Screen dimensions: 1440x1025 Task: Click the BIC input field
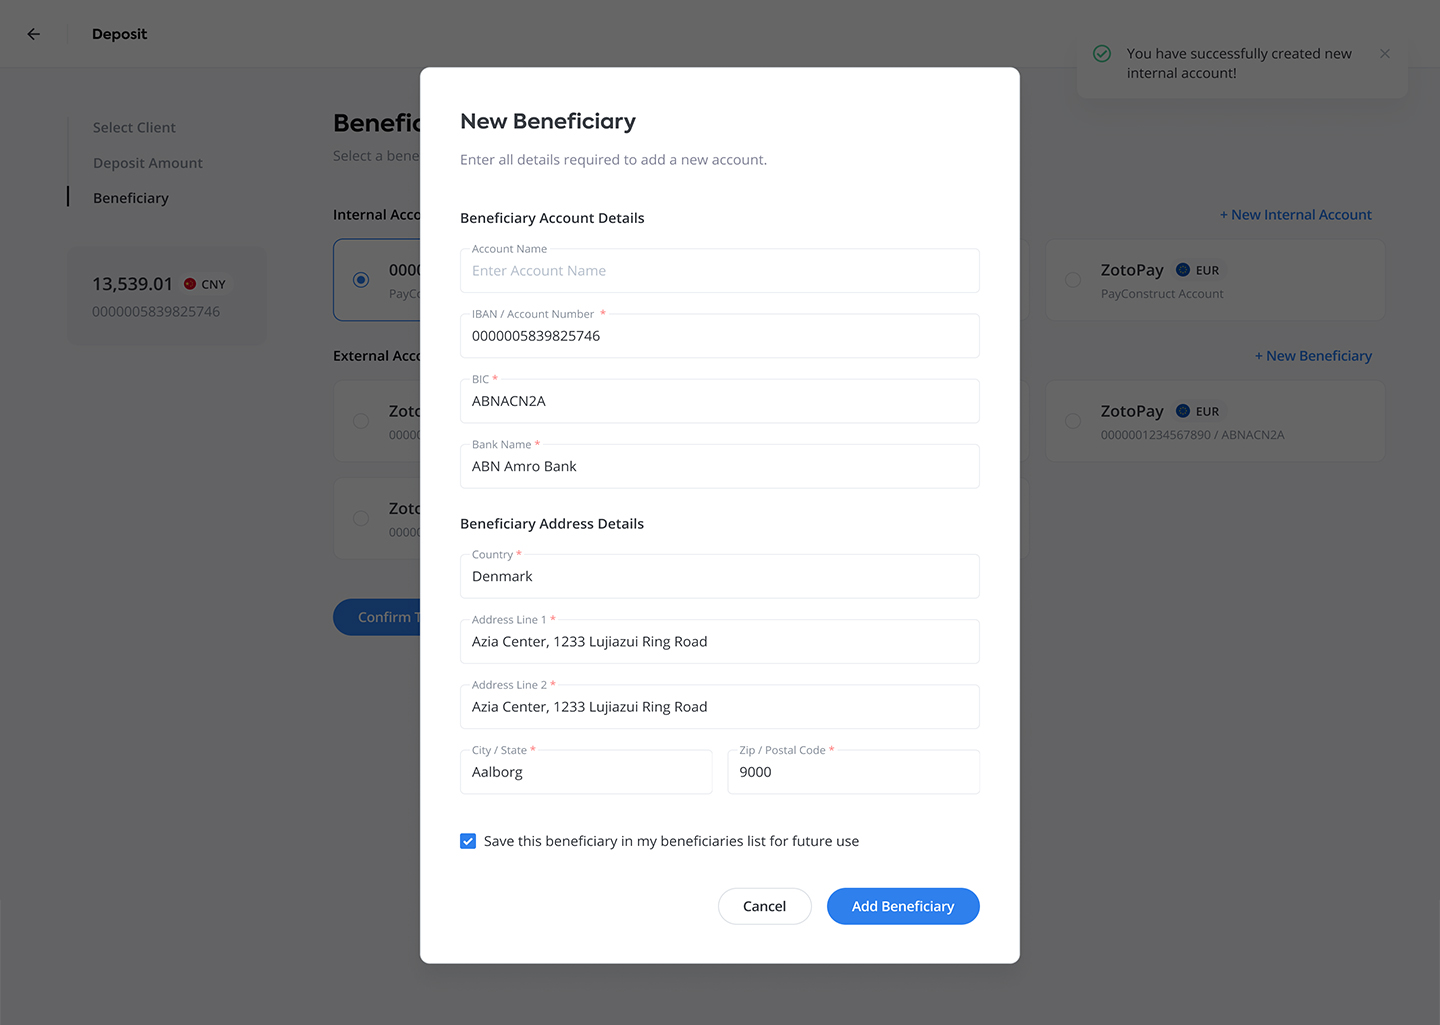point(720,401)
